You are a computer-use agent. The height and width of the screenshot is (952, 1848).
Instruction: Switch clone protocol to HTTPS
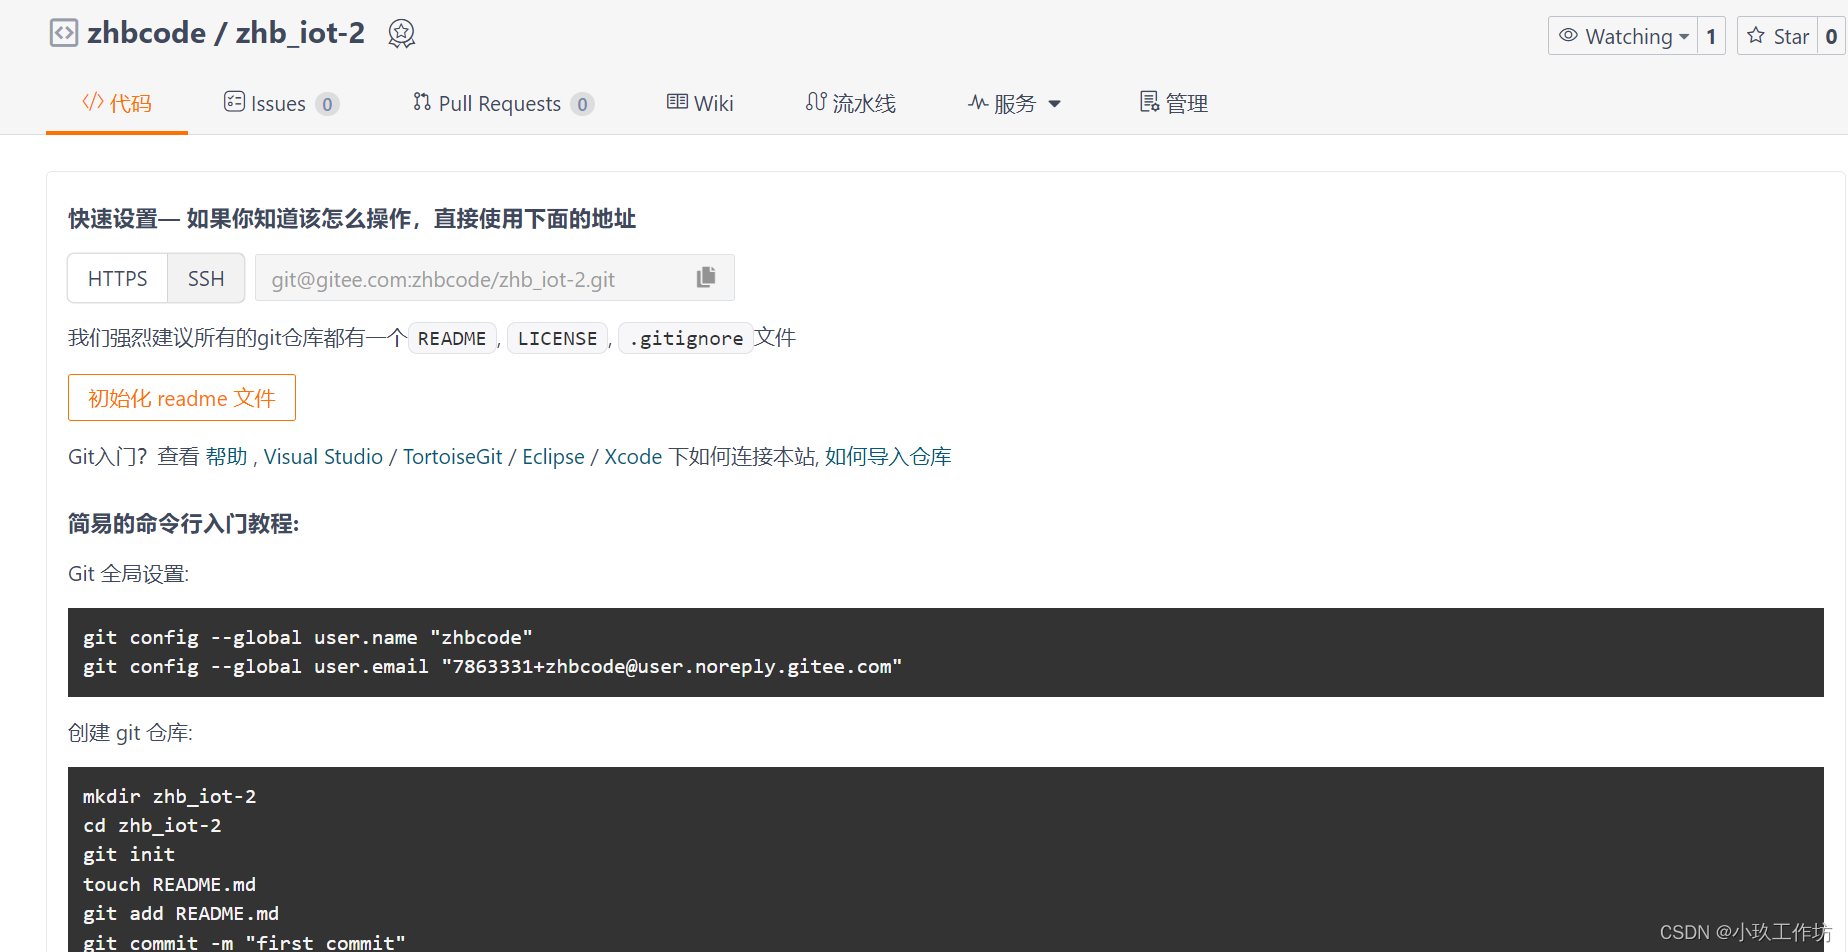click(117, 278)
